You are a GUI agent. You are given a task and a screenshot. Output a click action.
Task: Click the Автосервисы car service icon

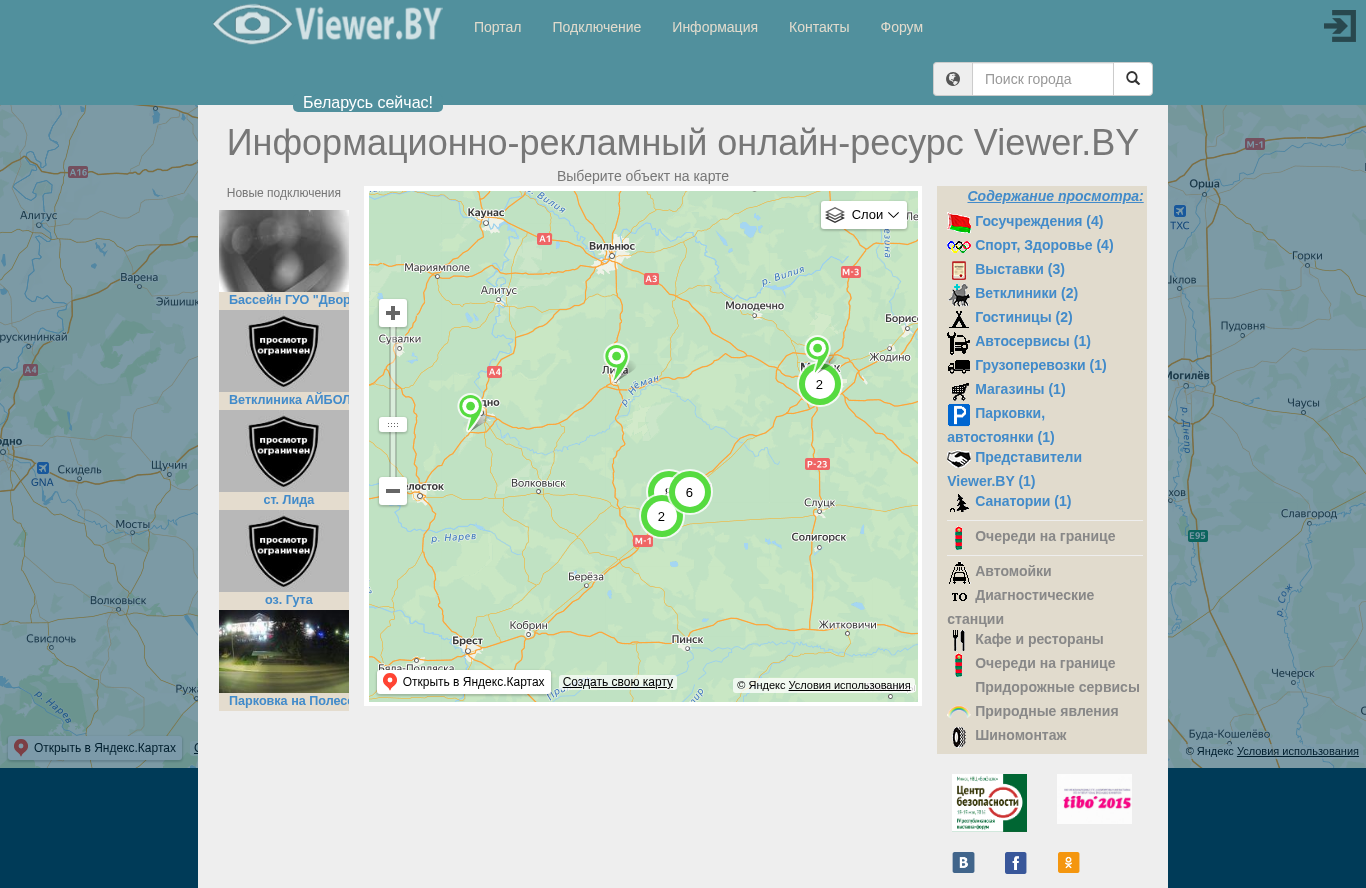point(959,342)
